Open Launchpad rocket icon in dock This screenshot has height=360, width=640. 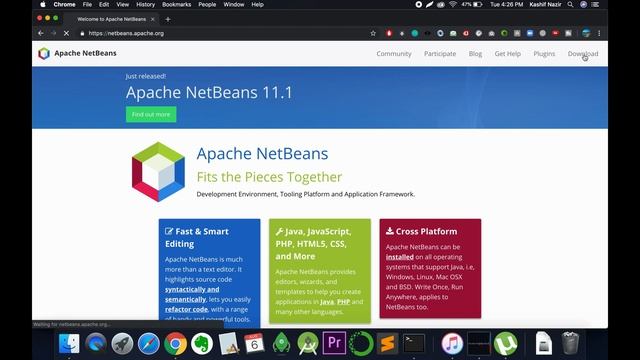tap(122, 343)
